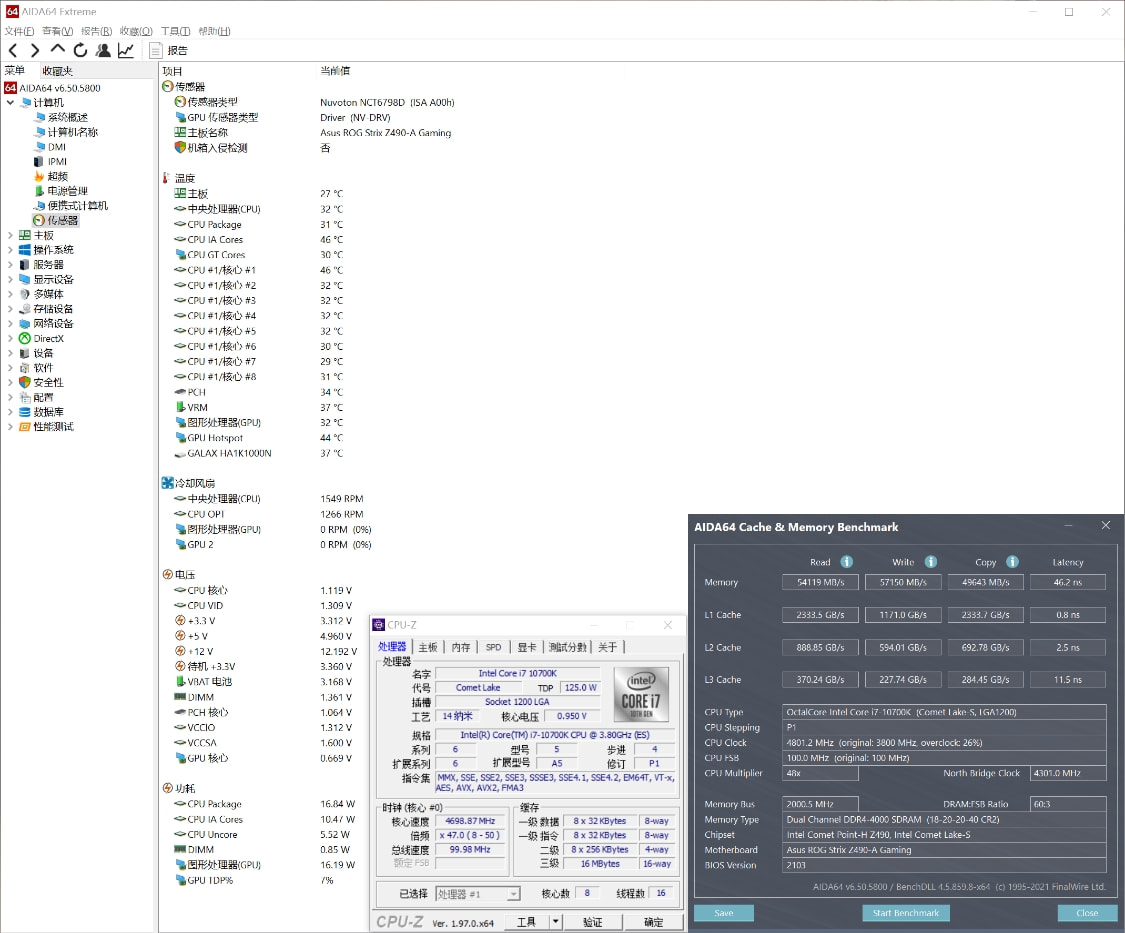
Task: Click Save button in benchmark window
Action: pos(724,913)
